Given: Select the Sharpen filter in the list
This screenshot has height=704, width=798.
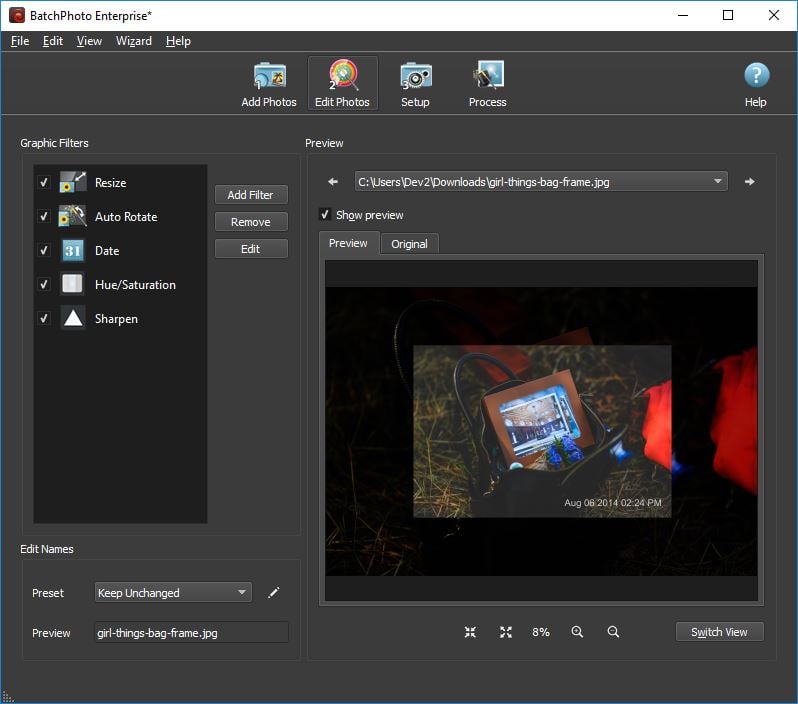Looking at the screenshot, I should pos(116,319).
